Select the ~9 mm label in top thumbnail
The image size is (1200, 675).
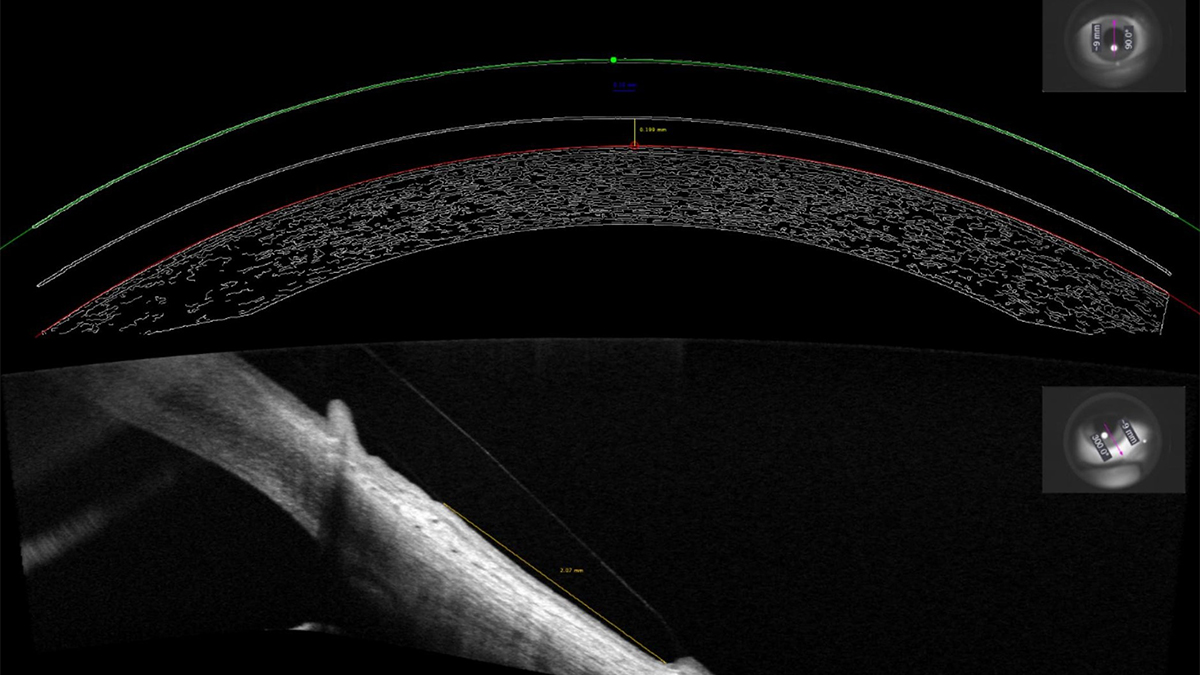point(1097,38)
